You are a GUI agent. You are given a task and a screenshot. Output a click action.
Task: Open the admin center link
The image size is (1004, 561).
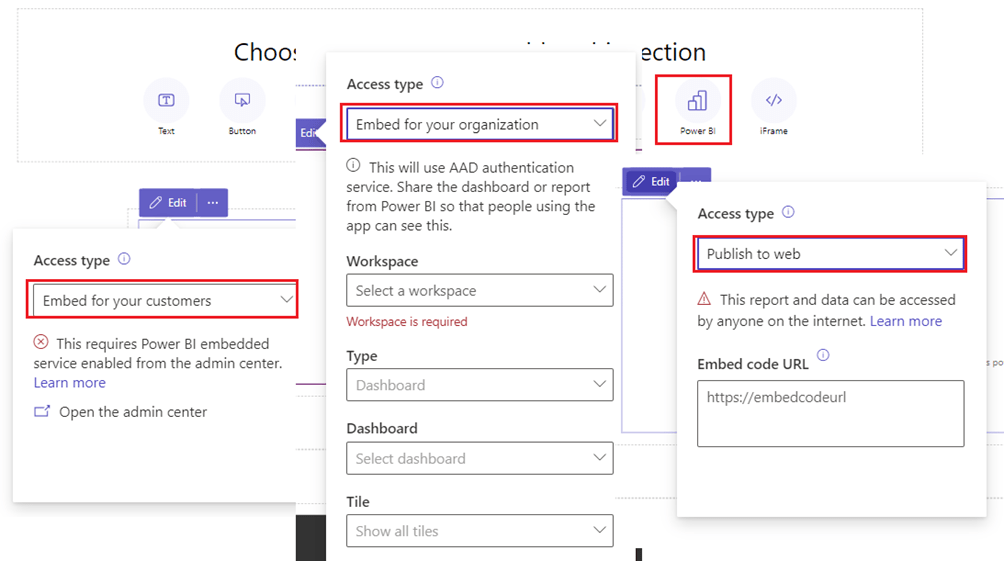point(133,412)
